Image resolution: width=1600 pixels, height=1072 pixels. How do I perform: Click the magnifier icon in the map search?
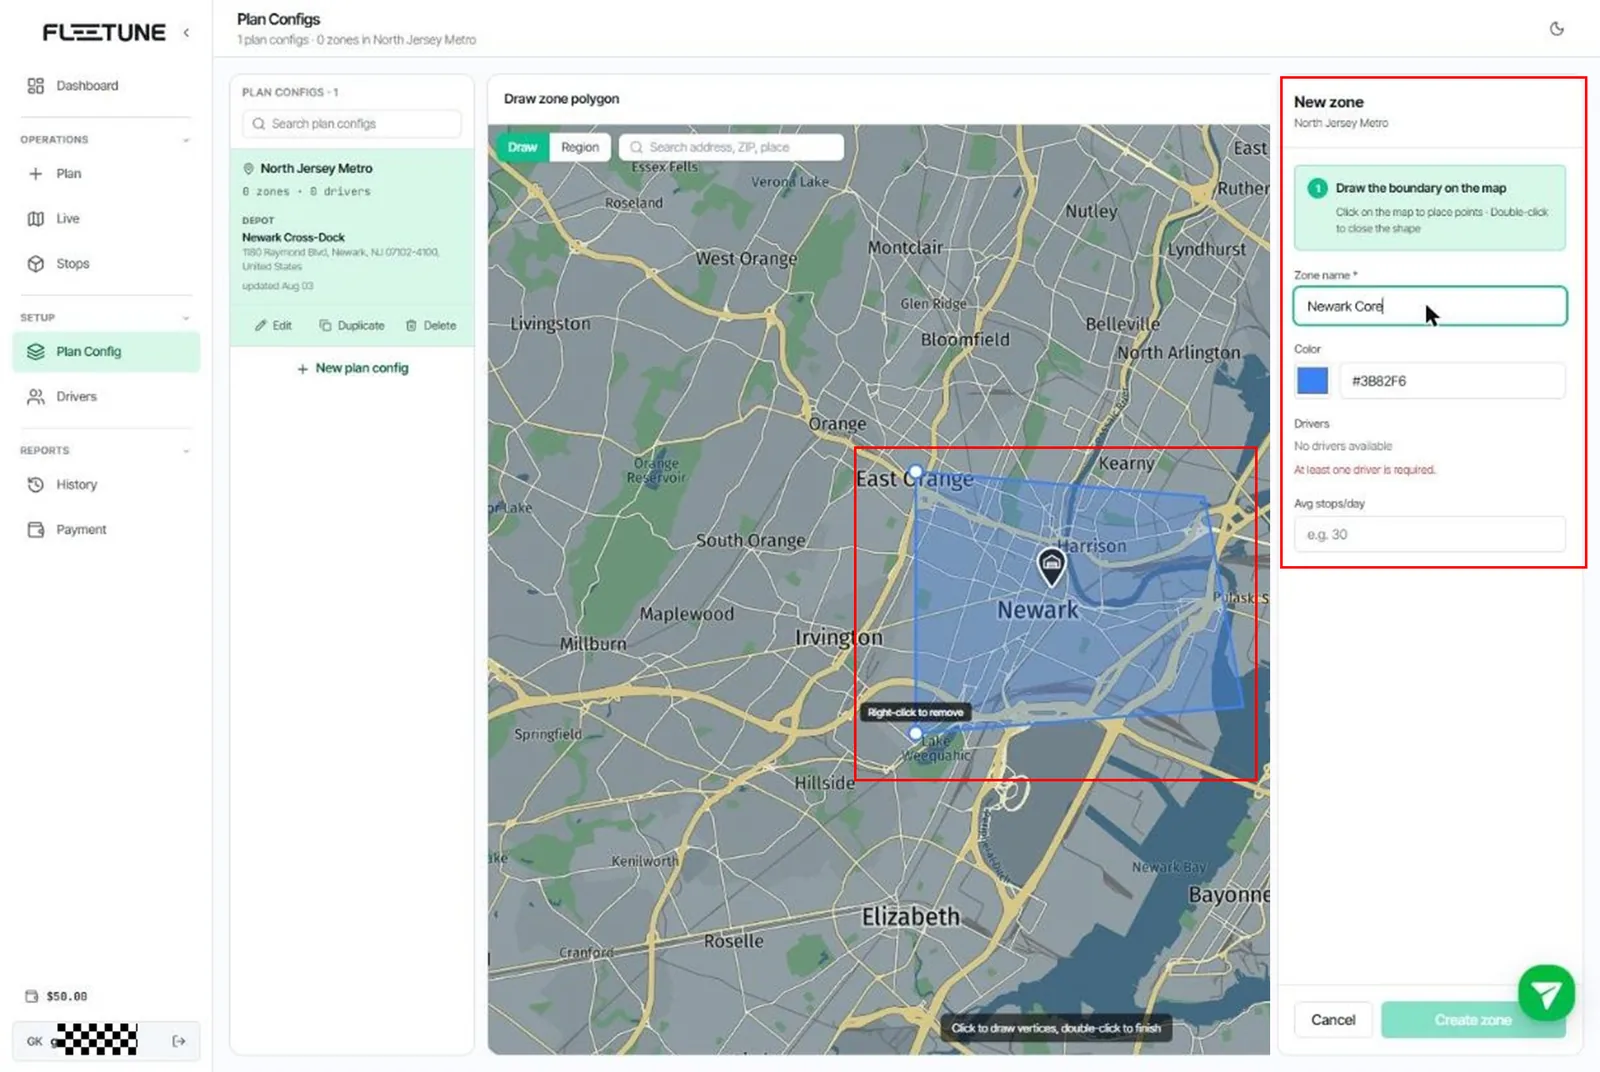tap(636, 147)
